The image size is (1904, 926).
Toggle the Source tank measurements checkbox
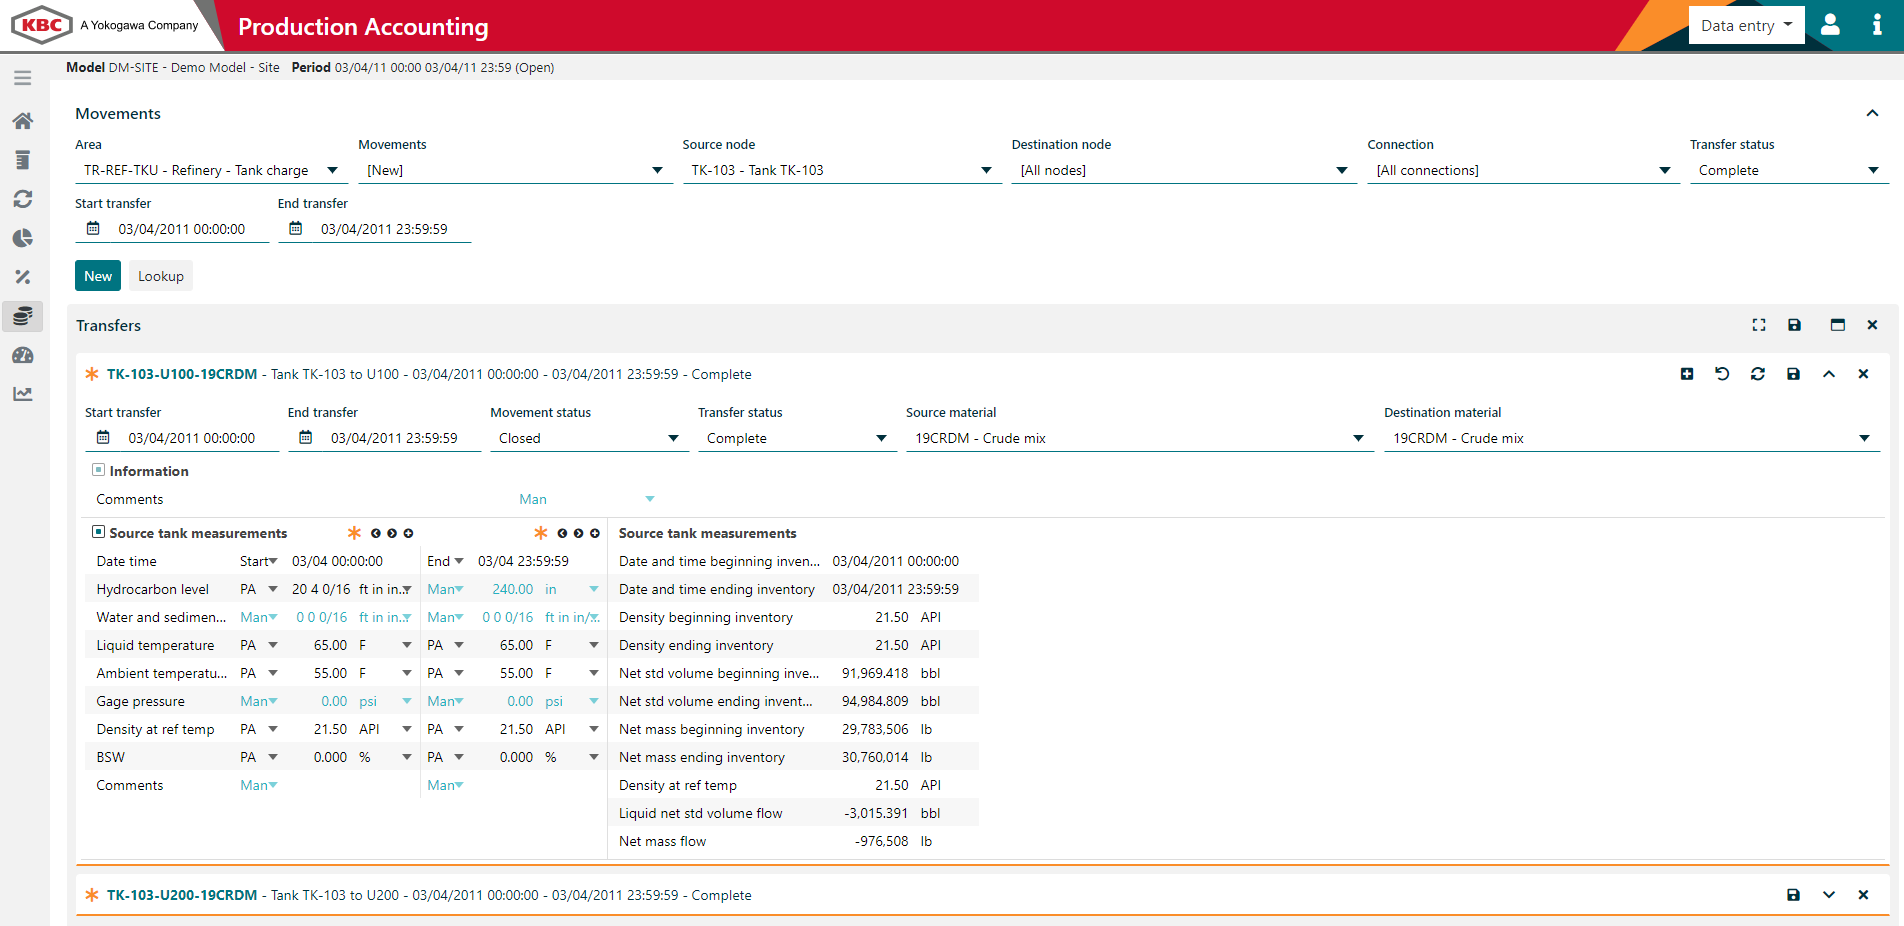tap(98, 532)
